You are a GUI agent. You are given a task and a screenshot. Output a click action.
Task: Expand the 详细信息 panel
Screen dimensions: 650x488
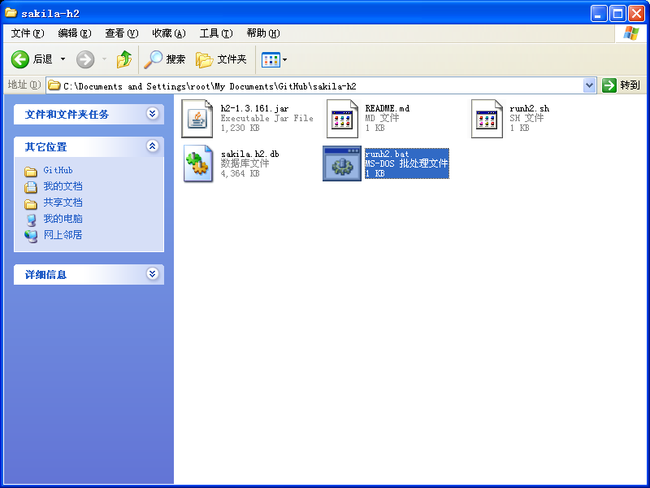(x=153, y=274)
